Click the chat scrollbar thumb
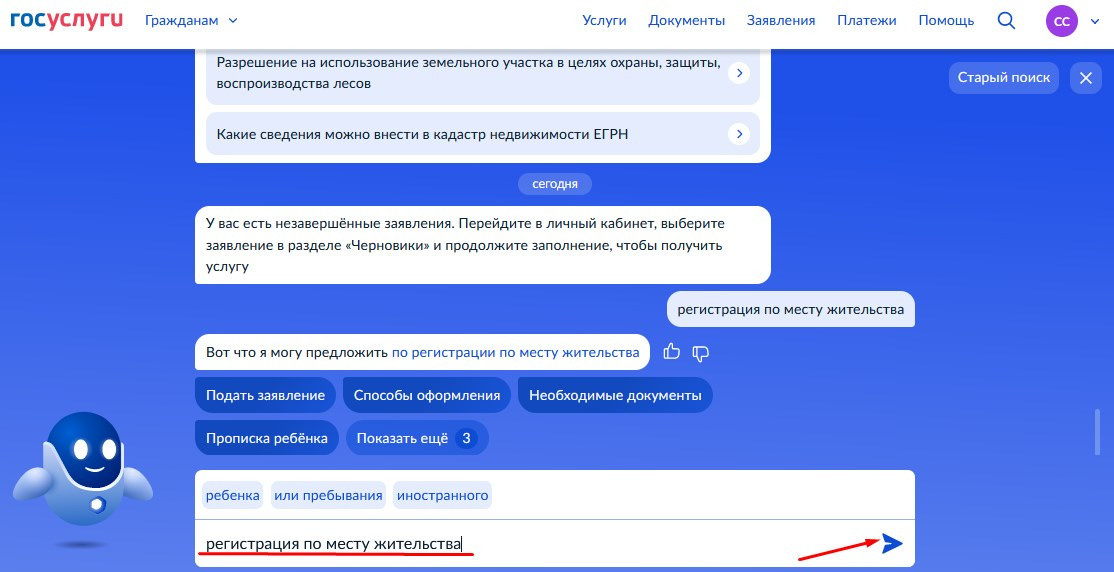Image resolution: width=1114 pixels, height=572 pixels. point(1098,432)
